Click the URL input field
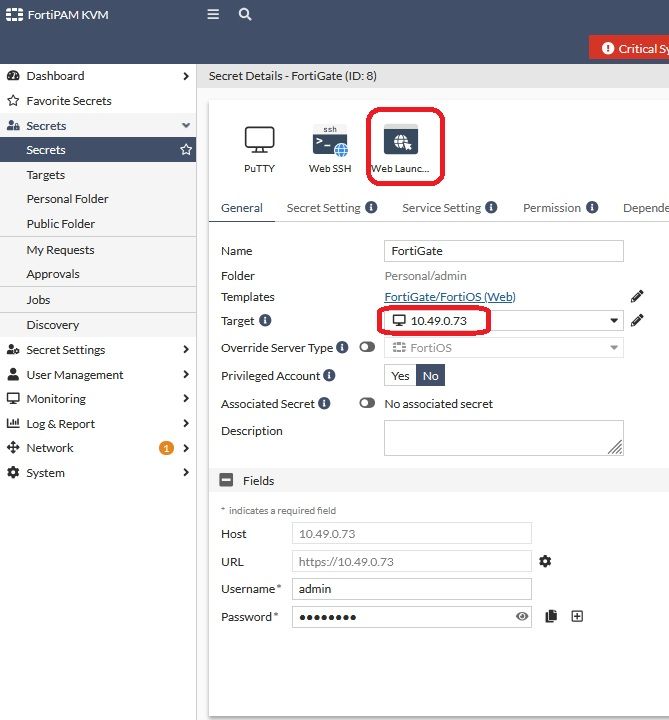This screenshot has height=720, width=669. 412,561
